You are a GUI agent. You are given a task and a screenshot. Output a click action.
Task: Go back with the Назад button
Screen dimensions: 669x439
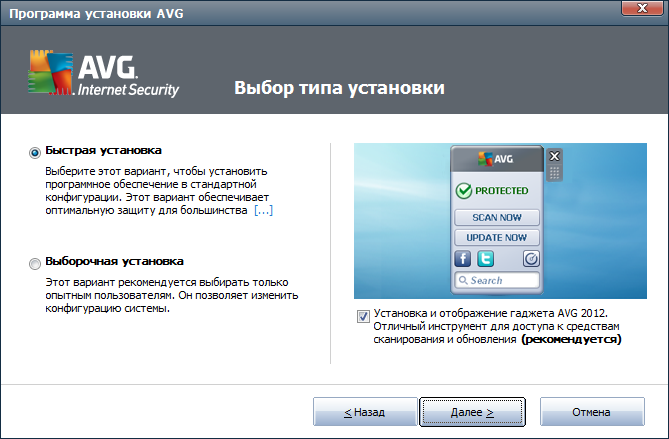pyautogui.click(x=365, y=412)
